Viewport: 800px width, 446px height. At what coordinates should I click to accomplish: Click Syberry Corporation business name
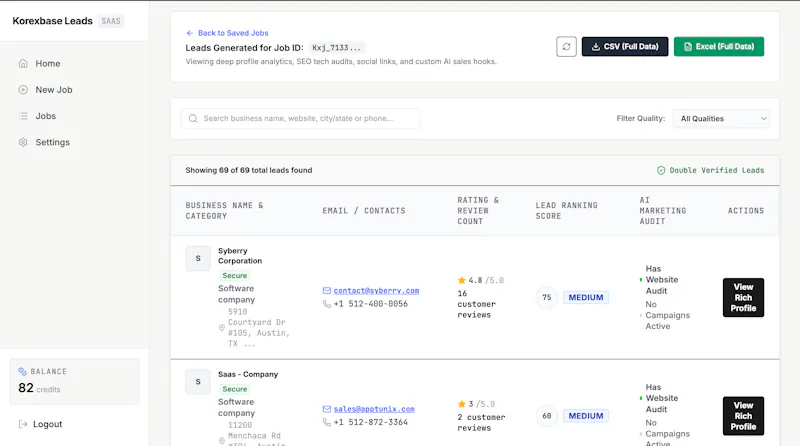[x=240, y=256]
